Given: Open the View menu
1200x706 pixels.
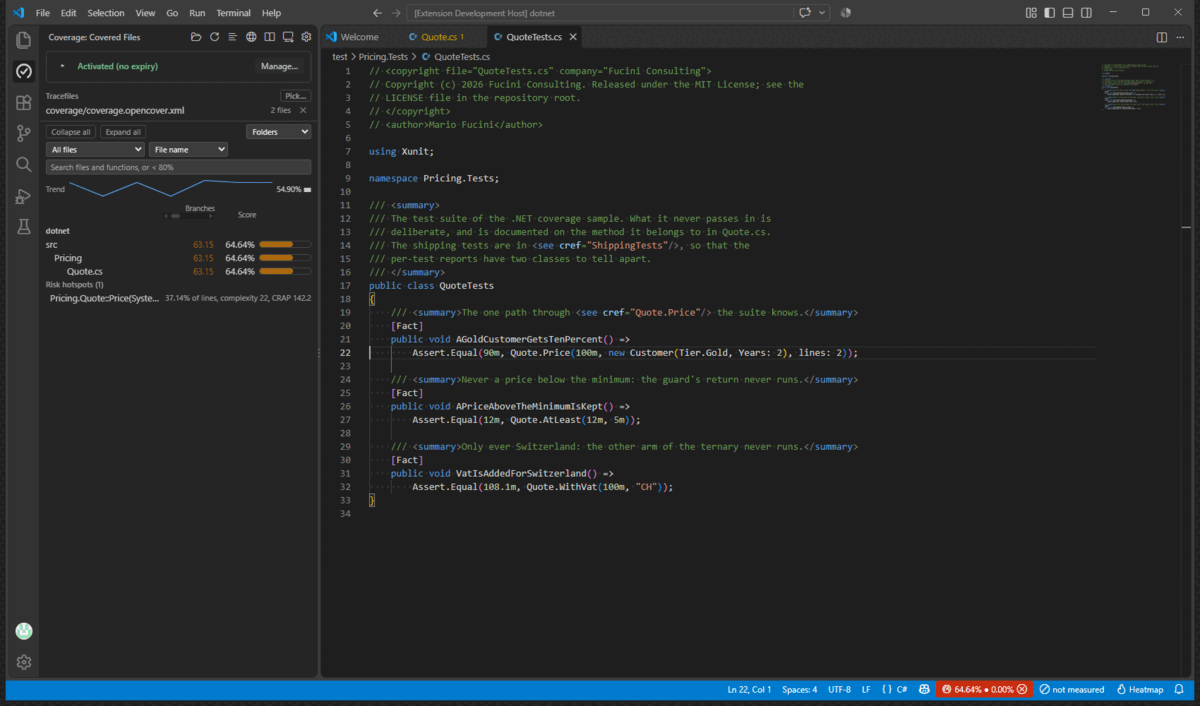Looking at the screenshot, I should [145, 13].
